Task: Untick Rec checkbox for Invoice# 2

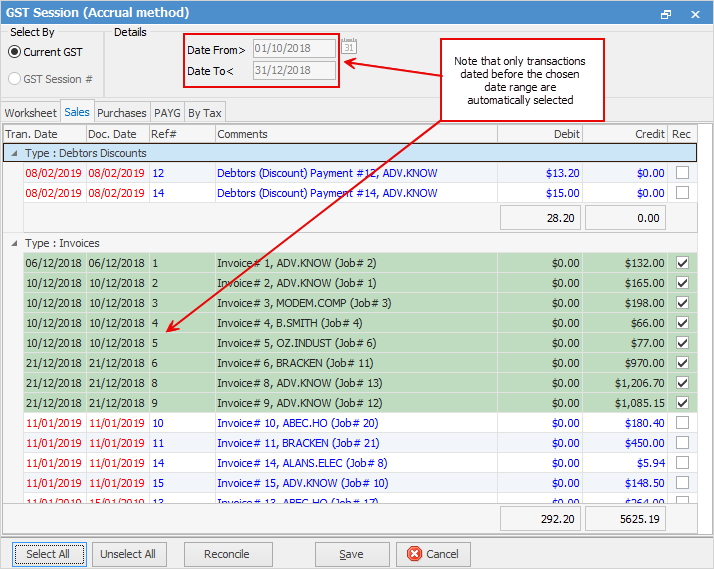Action: click(682, 283)
